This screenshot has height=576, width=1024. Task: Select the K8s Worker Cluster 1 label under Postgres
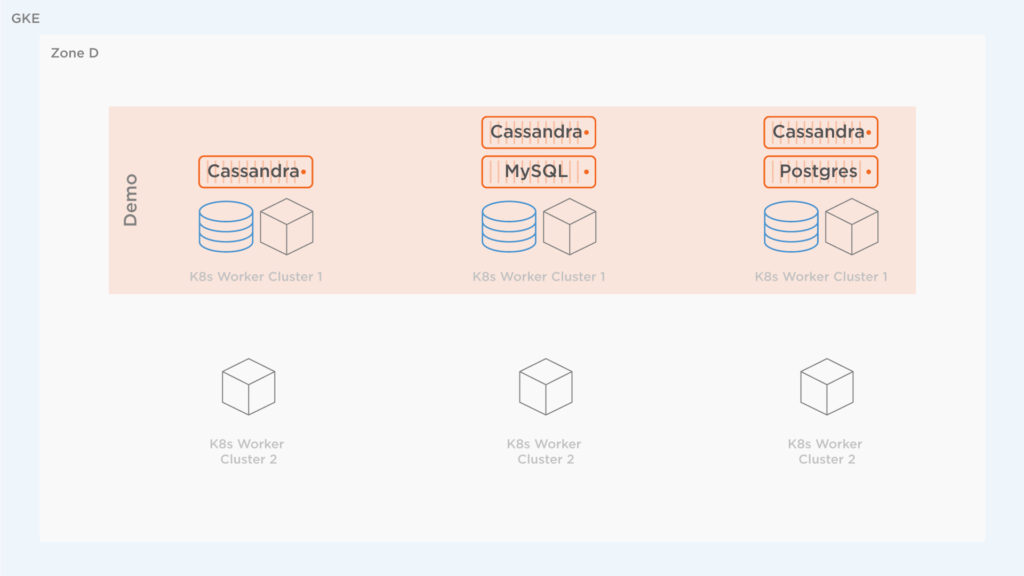pyautogui.click(x=820, y=277)
